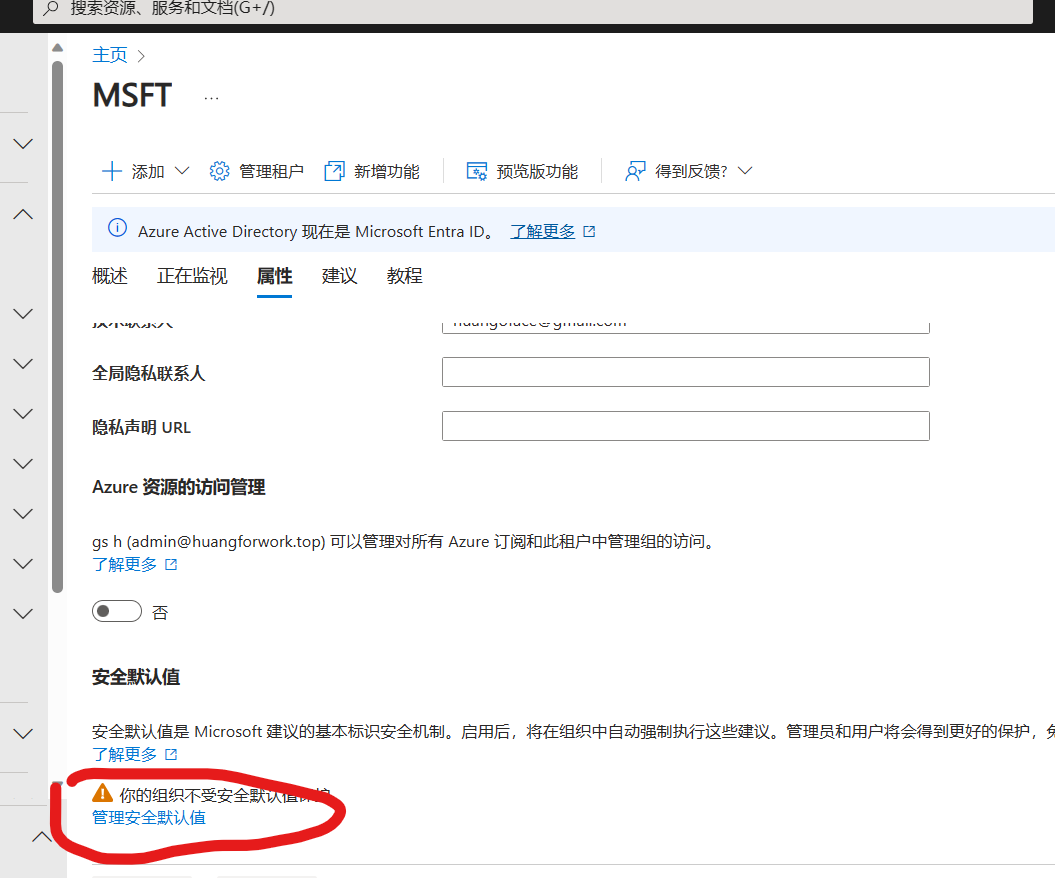
Task: Click the MSFT page title
Action: (x=133, y=96)
